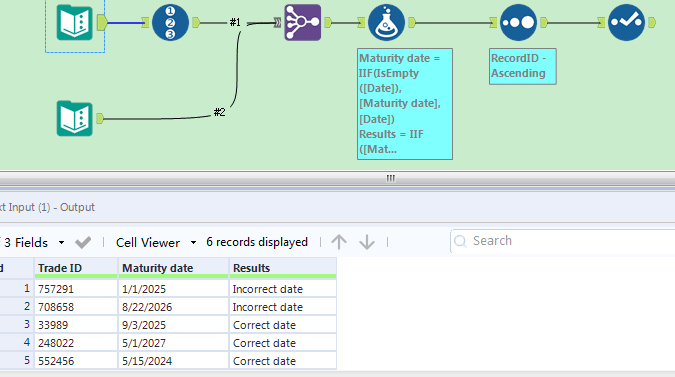Select record row number 3
The height and width of the screenshot is (377, 675).
coord(17,324)
